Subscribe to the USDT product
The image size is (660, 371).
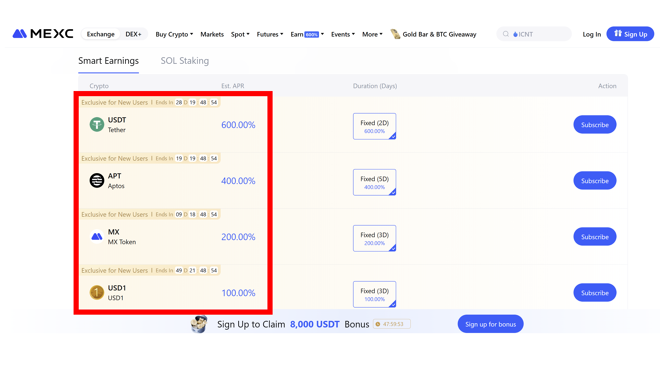595,125
